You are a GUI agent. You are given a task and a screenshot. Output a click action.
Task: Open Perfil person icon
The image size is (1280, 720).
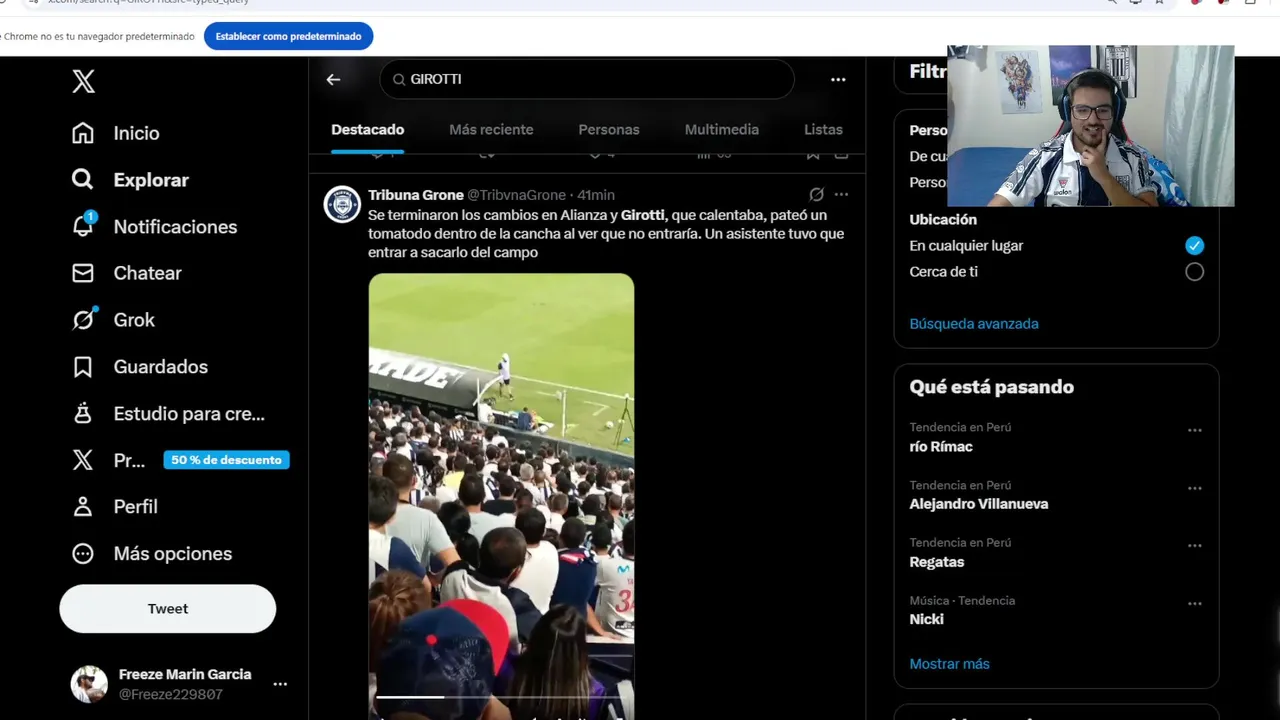click(83, 506)
